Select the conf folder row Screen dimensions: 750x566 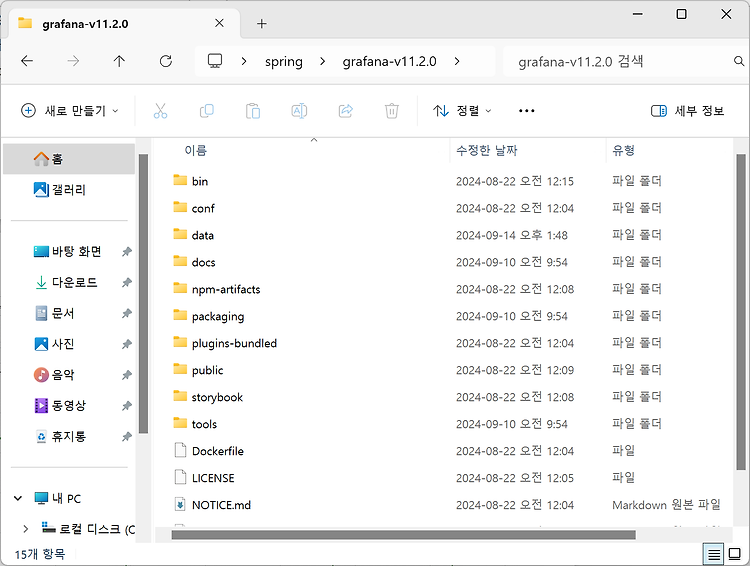pos(445,208)
